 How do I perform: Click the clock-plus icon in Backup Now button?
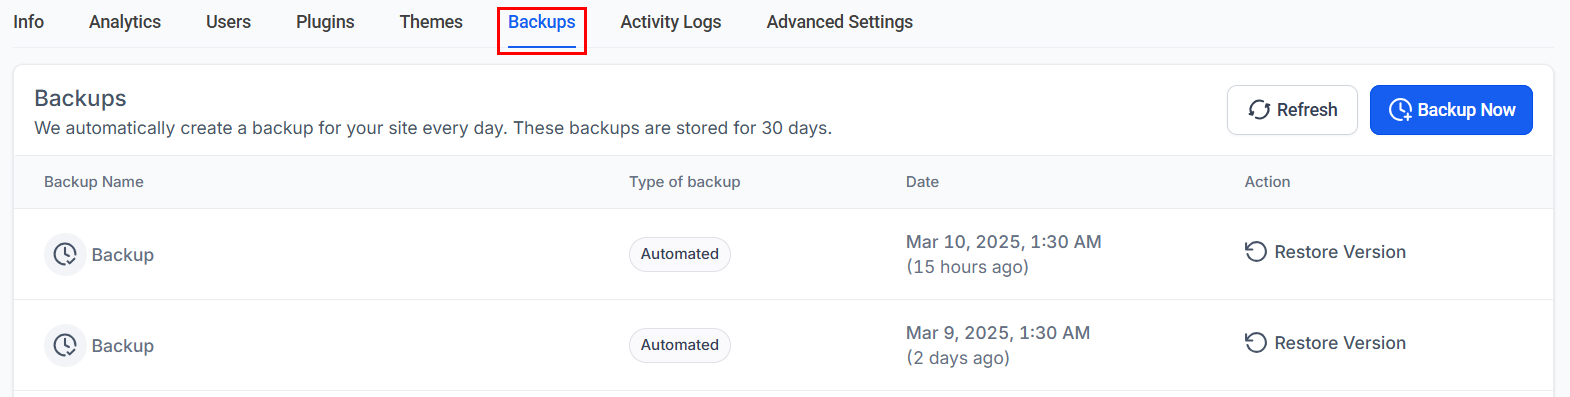pos(1401,110)
